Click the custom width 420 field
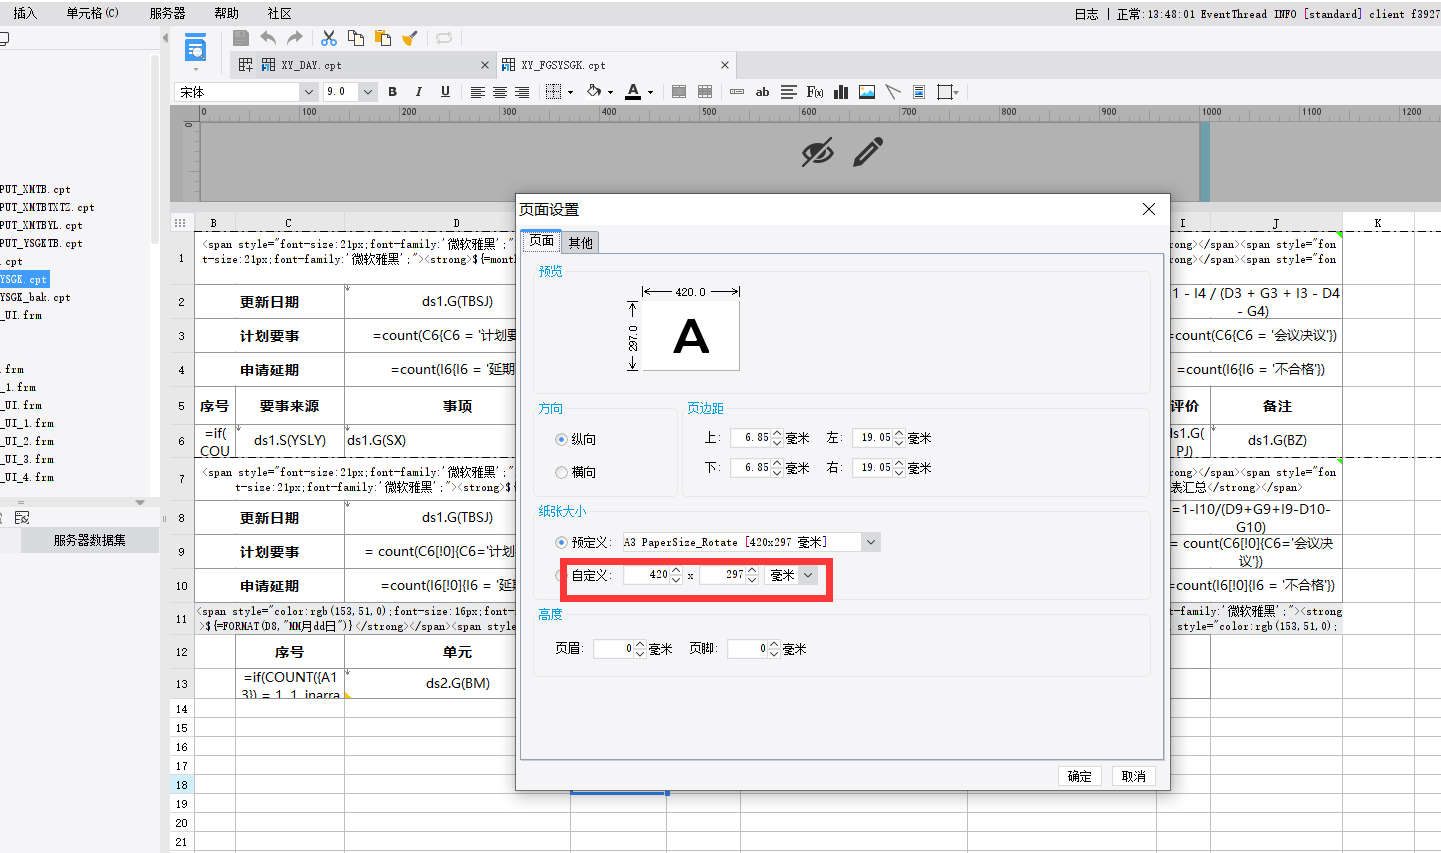1441x853 pixels. tap(646, 575)
